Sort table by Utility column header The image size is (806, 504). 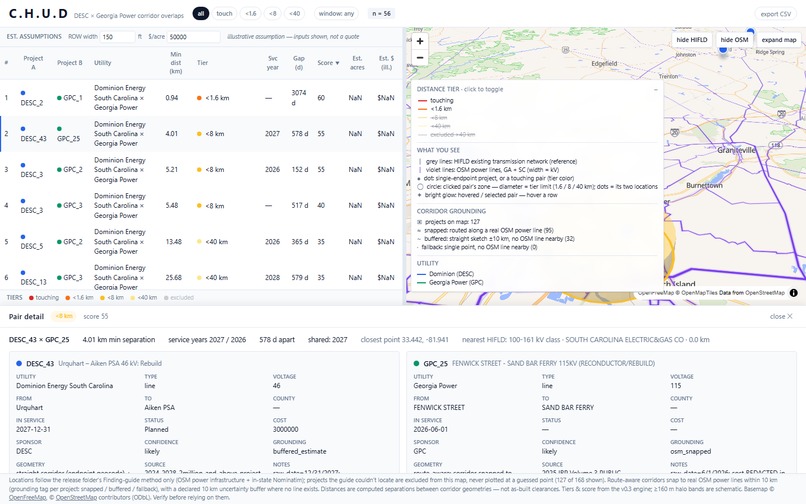(x=102, y=63)
